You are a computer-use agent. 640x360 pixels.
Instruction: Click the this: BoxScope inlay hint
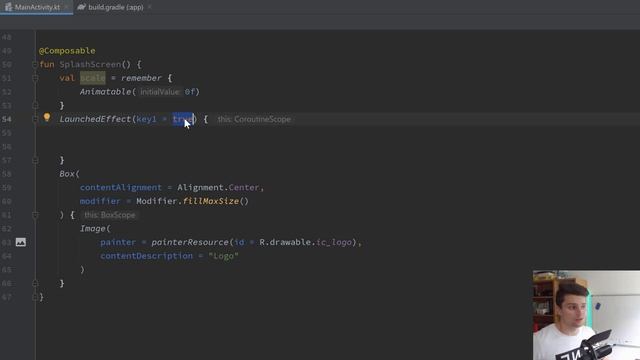coord(109,215)
